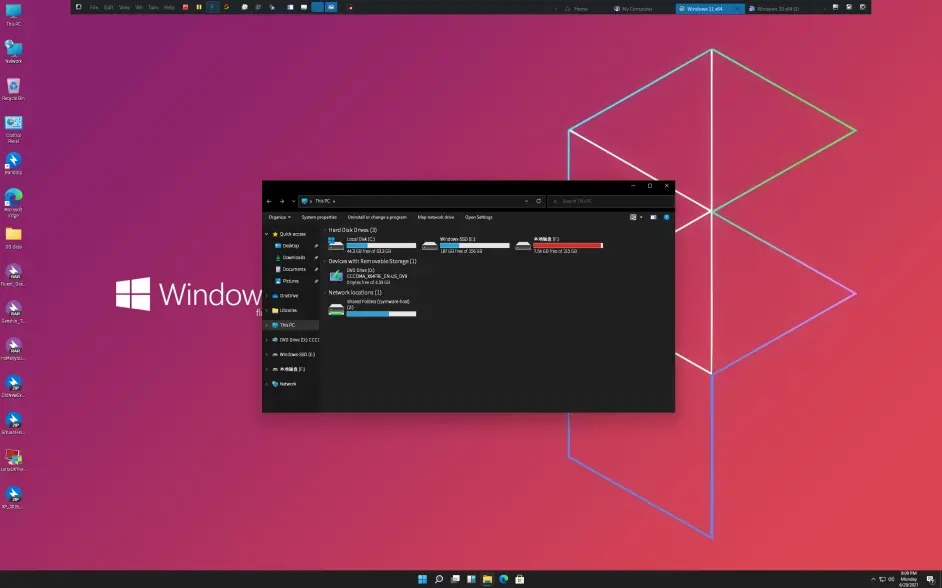Click the view layout icon in Explorer
Image resolution: width=942 pixels, height=588 pixels.
[633, 217]
